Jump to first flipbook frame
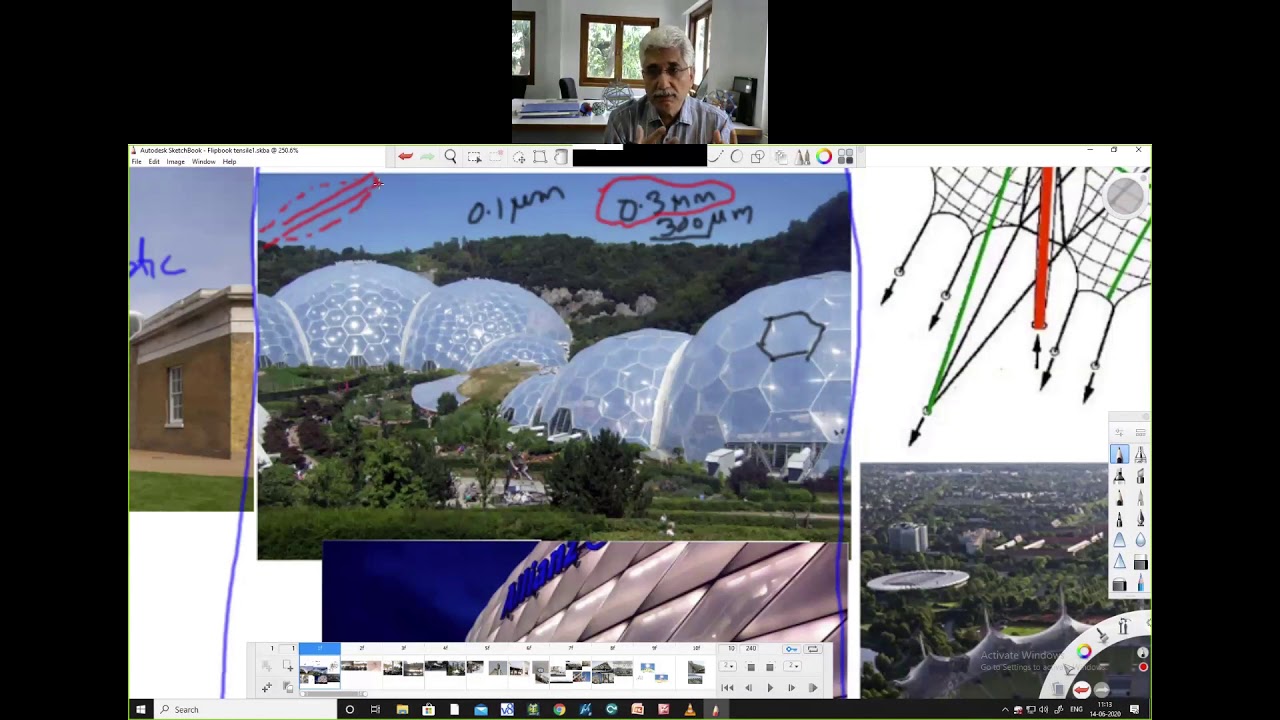 click(727, 688)
